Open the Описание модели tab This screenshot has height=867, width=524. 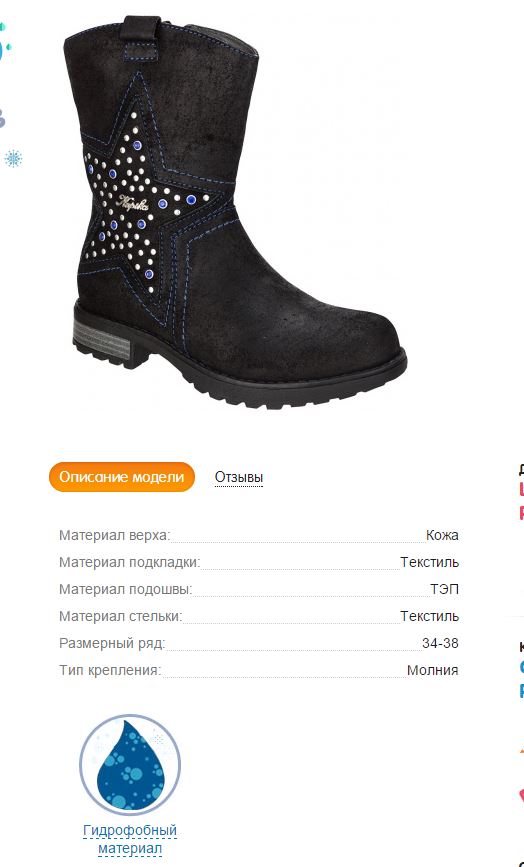(122, 477)
